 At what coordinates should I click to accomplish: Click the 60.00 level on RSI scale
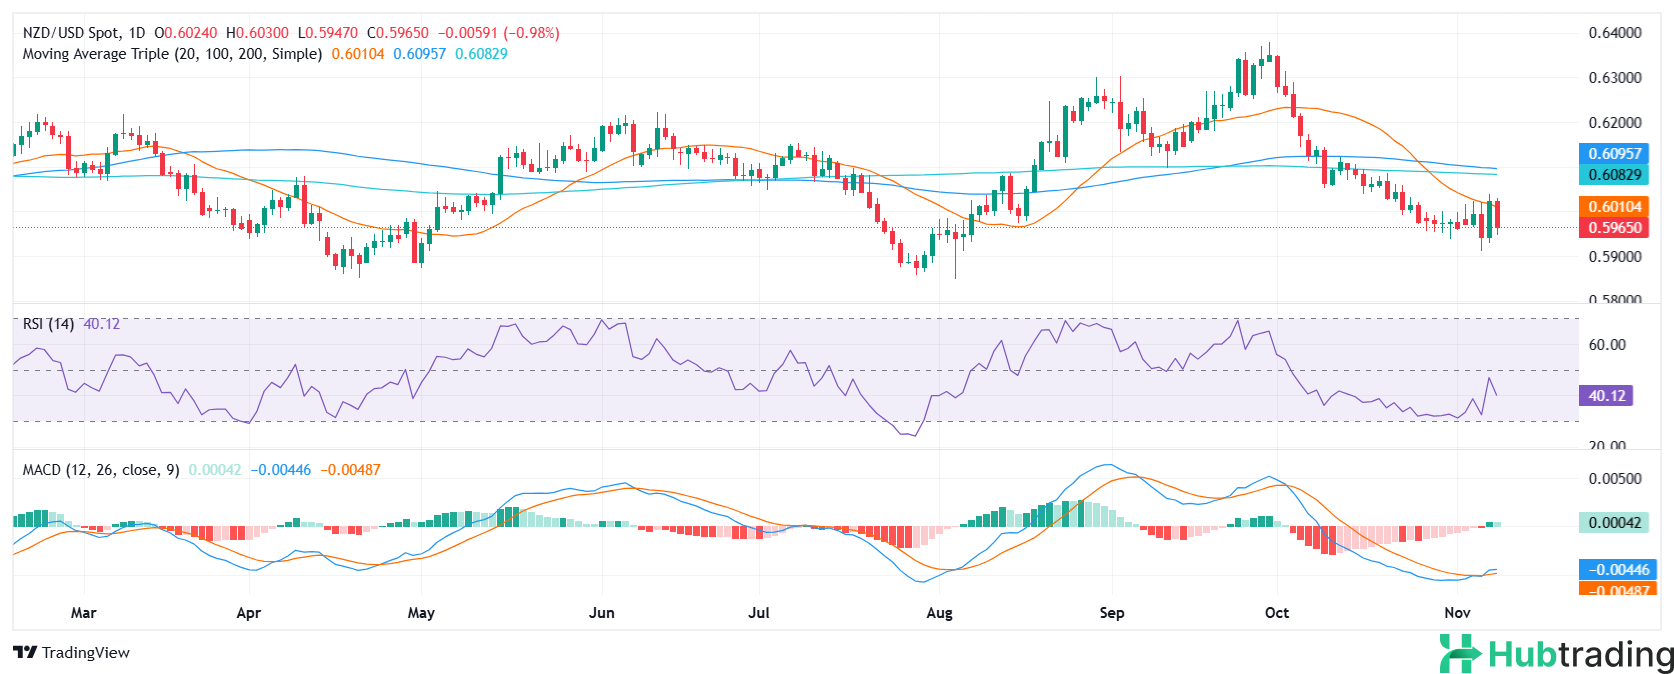pos(1607,345)
